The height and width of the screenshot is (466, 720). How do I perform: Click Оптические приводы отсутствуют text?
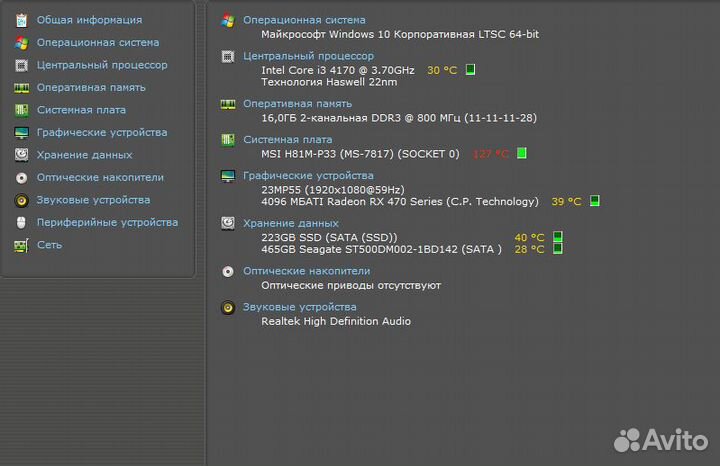351,286
